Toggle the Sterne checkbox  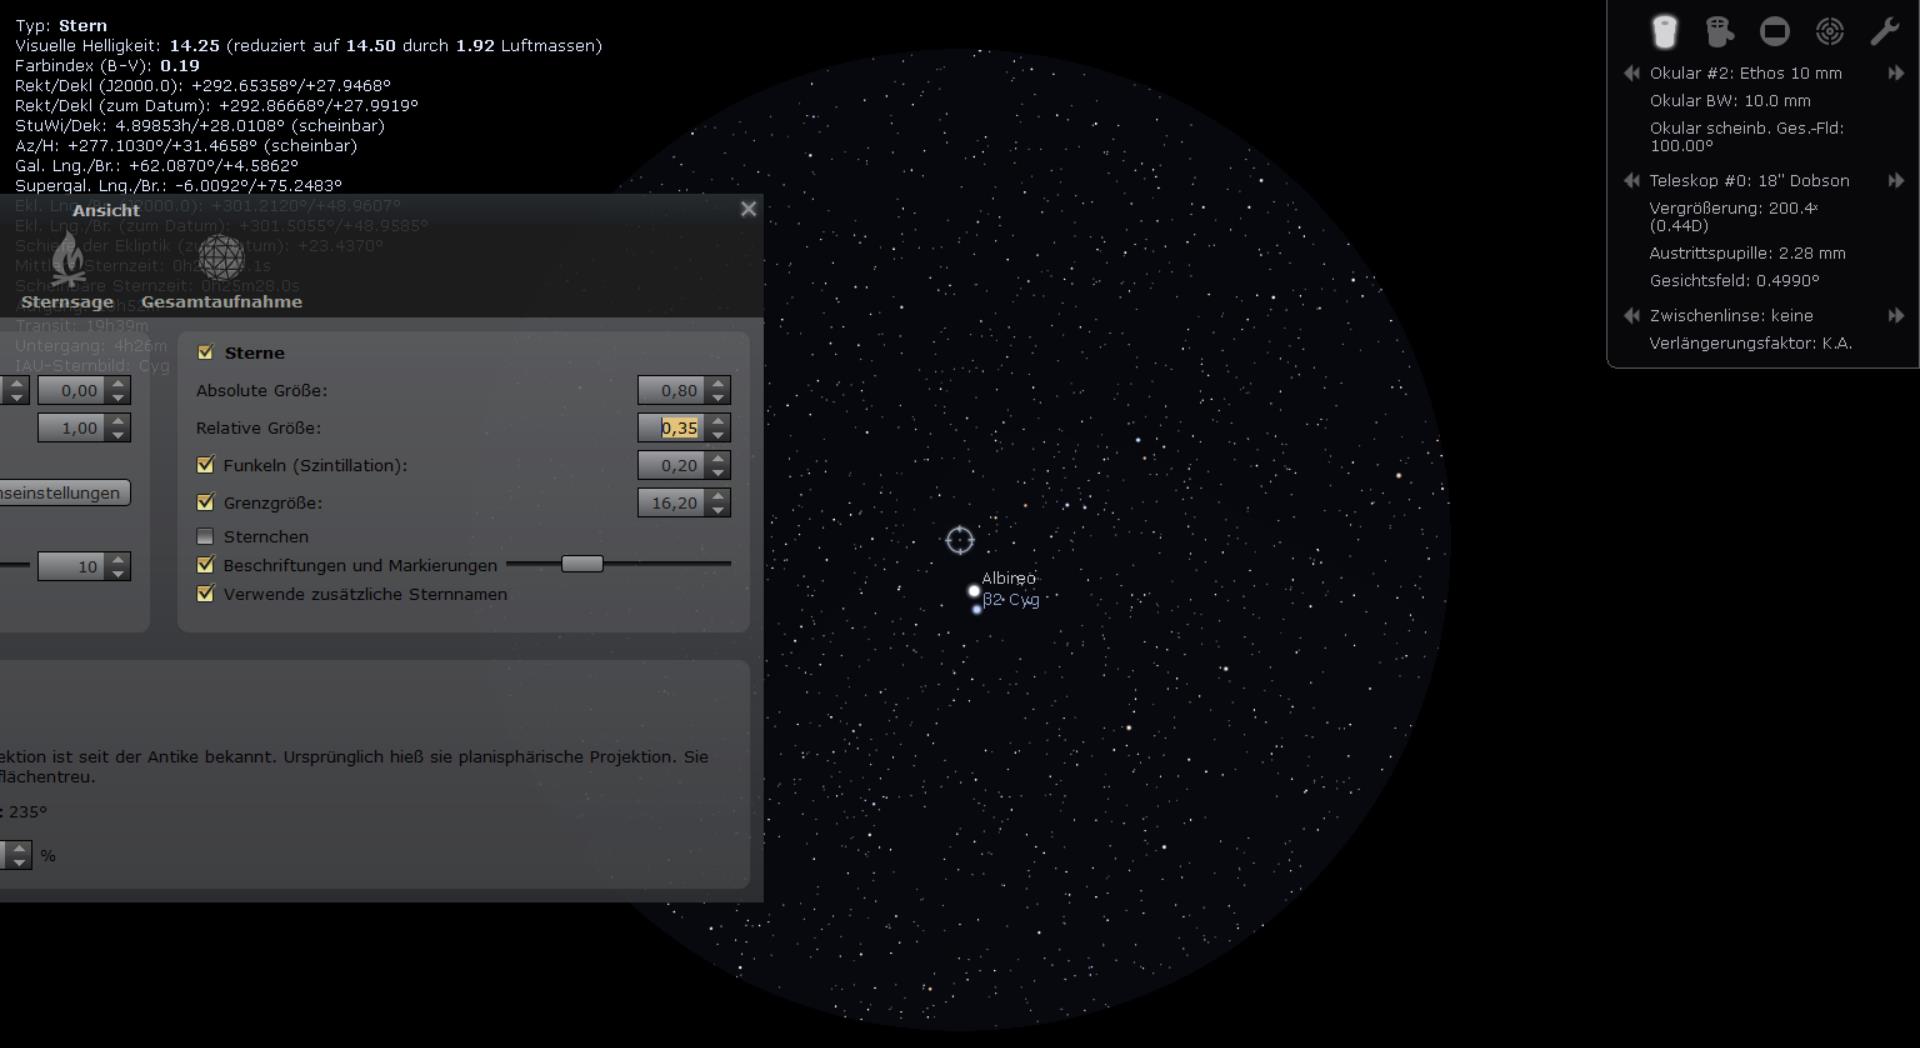[206, 352]
